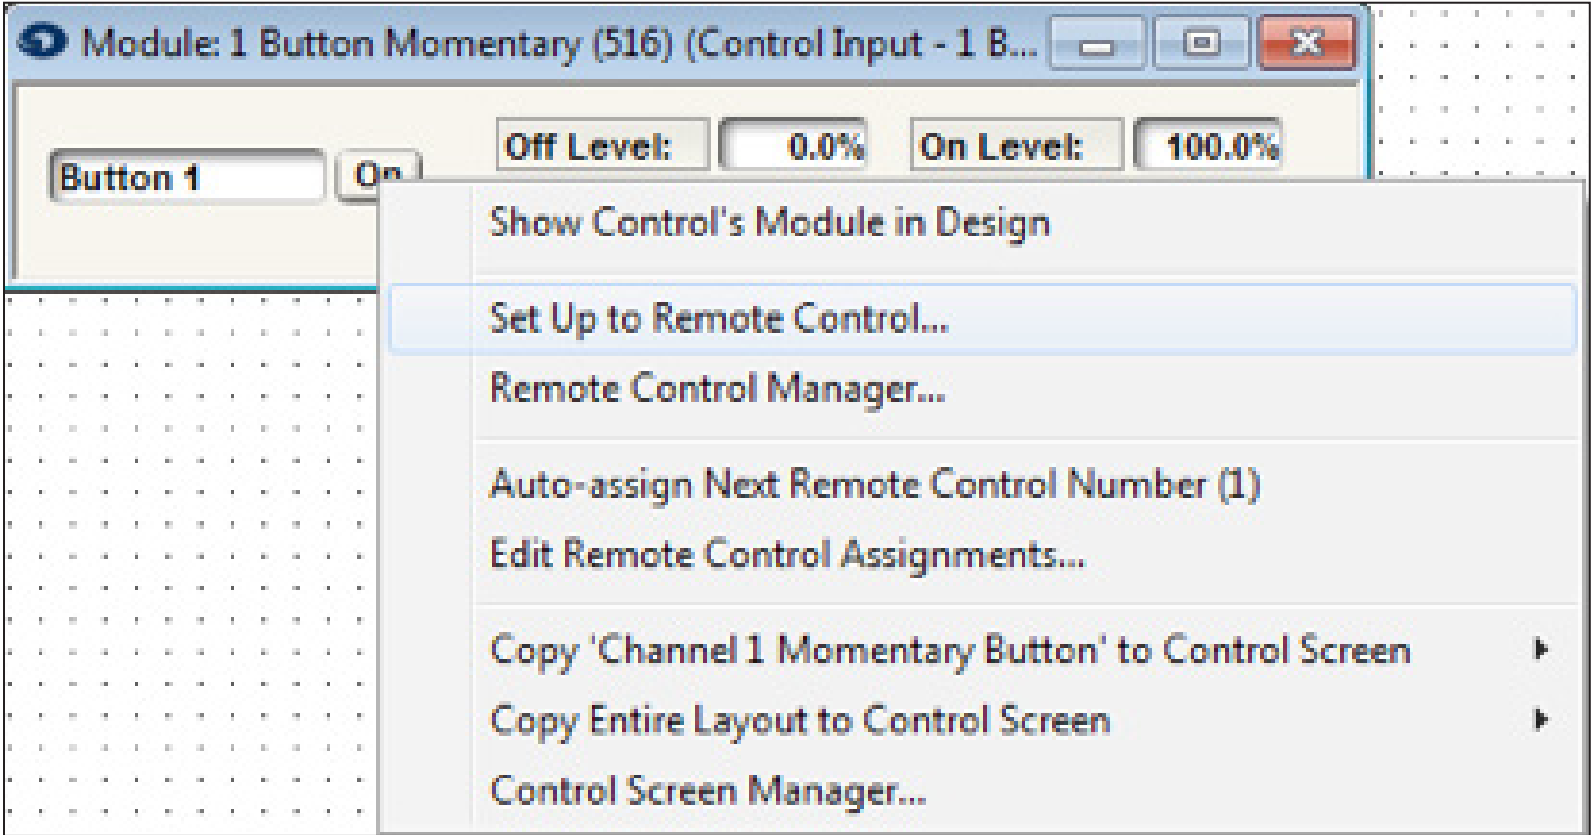The image size is (1592, 835).
Task: Click the 'Button 1' name text field
Action: pyautogui.click(x=186, y=178)
